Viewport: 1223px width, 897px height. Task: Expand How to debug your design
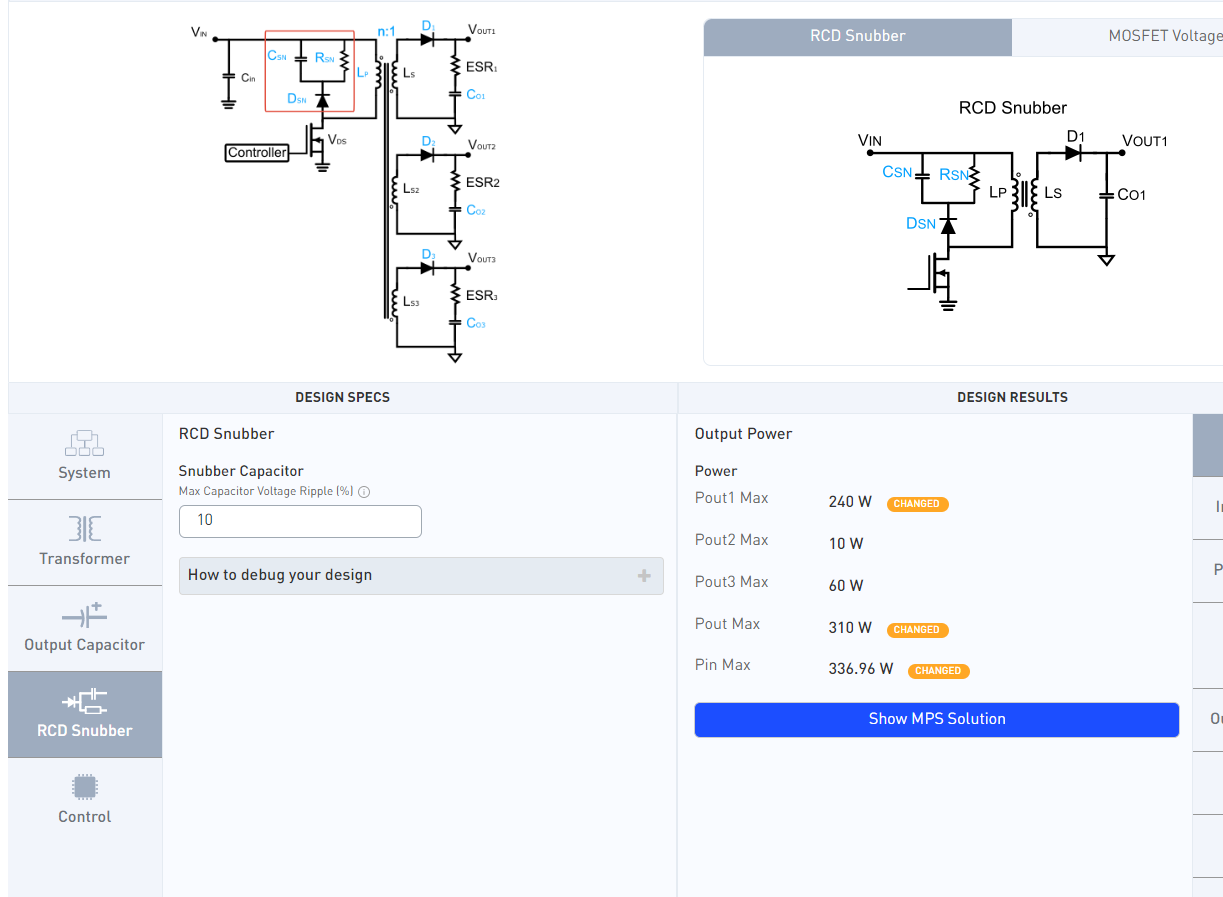coord(421,576)
